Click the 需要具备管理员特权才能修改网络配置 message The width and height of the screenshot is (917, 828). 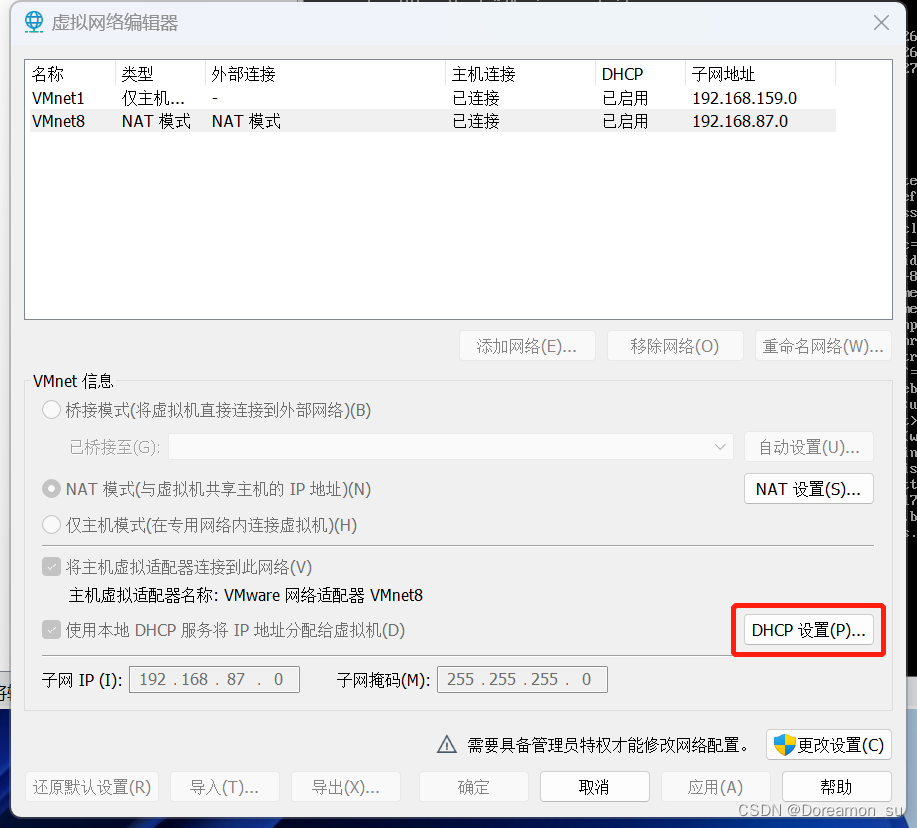coord(608,745)
